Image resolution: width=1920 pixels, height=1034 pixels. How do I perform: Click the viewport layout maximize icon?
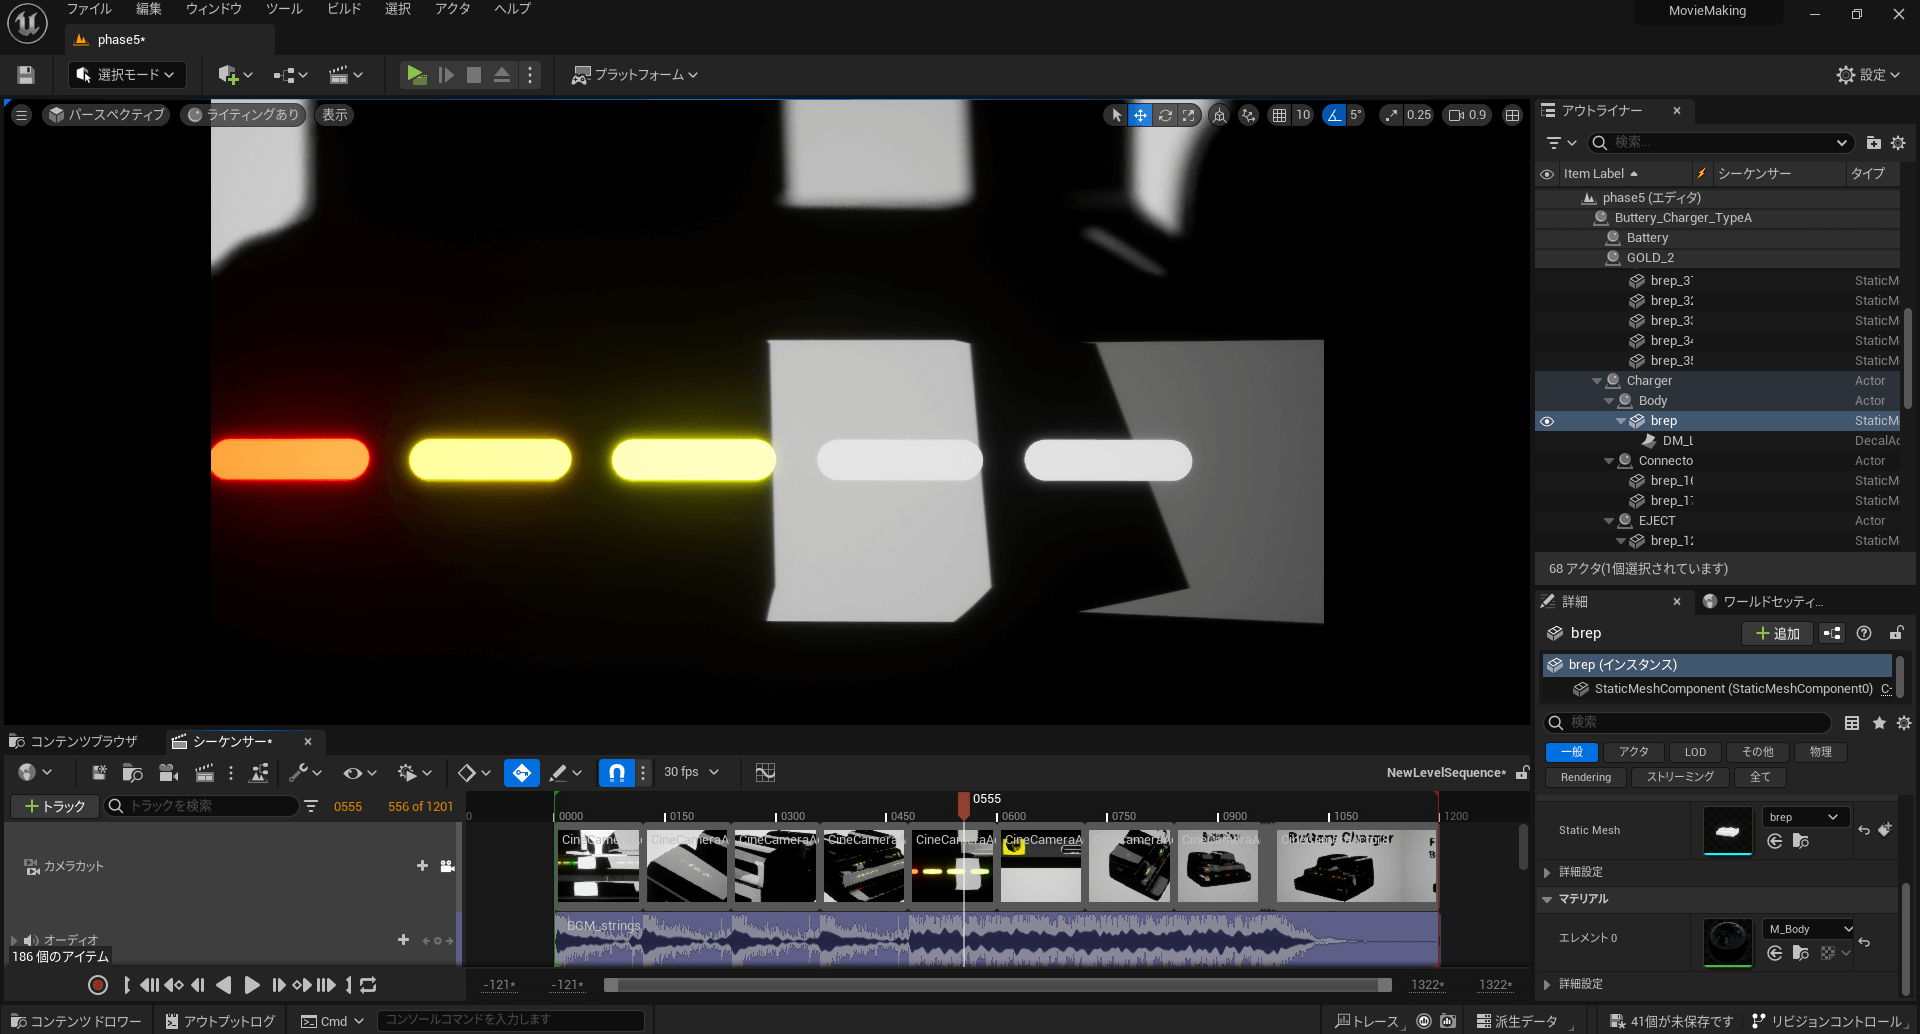coord(1512,115)
